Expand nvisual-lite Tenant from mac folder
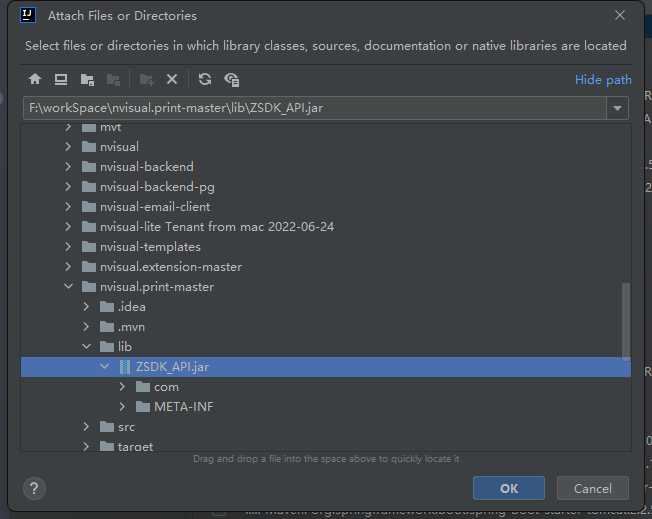Screen dimensions: 652x519 (x=68, y=226)
